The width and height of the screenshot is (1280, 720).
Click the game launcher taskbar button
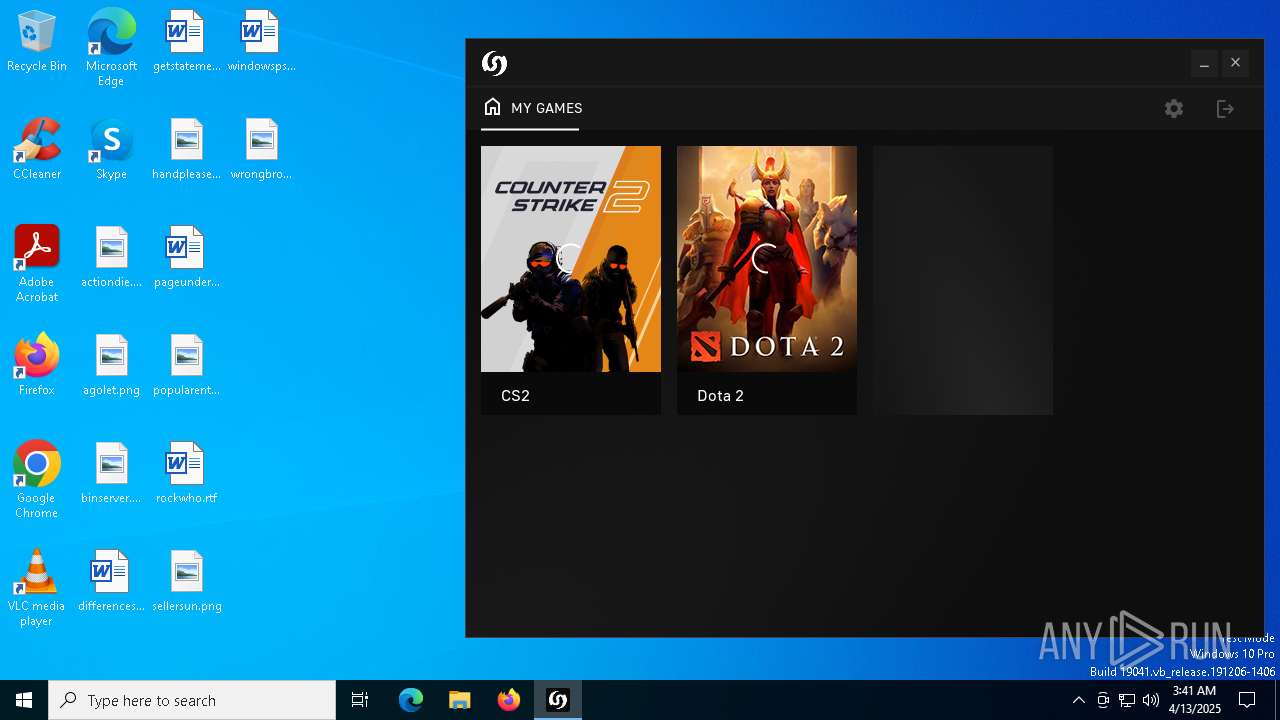558,700
